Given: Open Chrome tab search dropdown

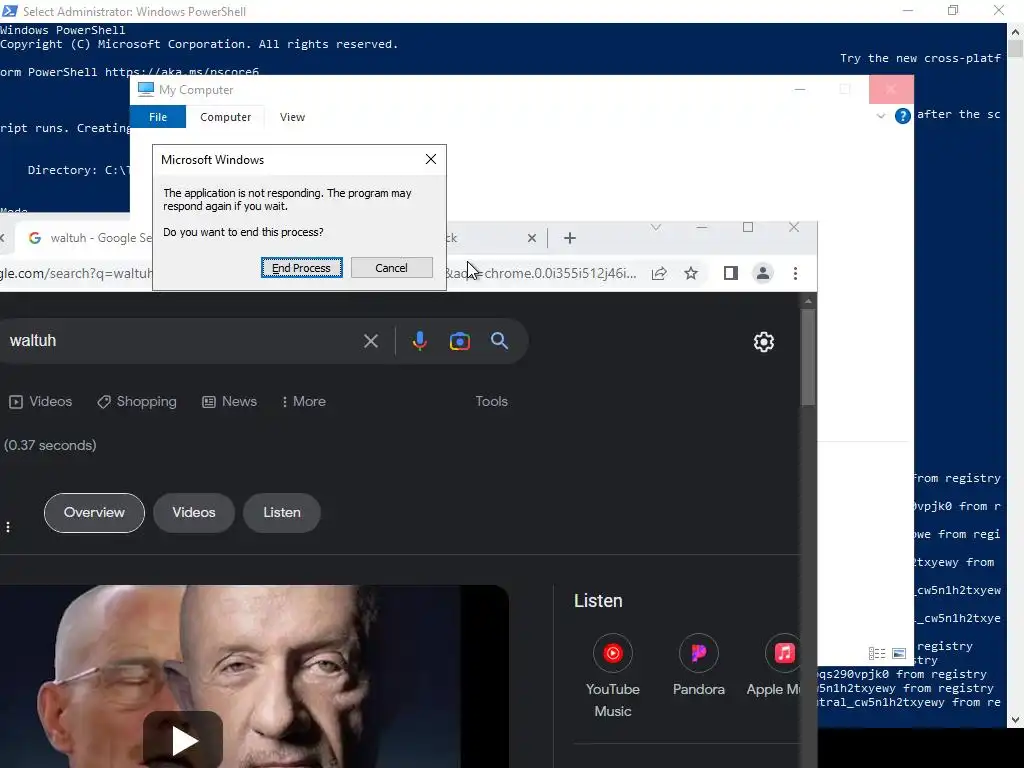Looking at the screenshot, I should click(656, 227).
